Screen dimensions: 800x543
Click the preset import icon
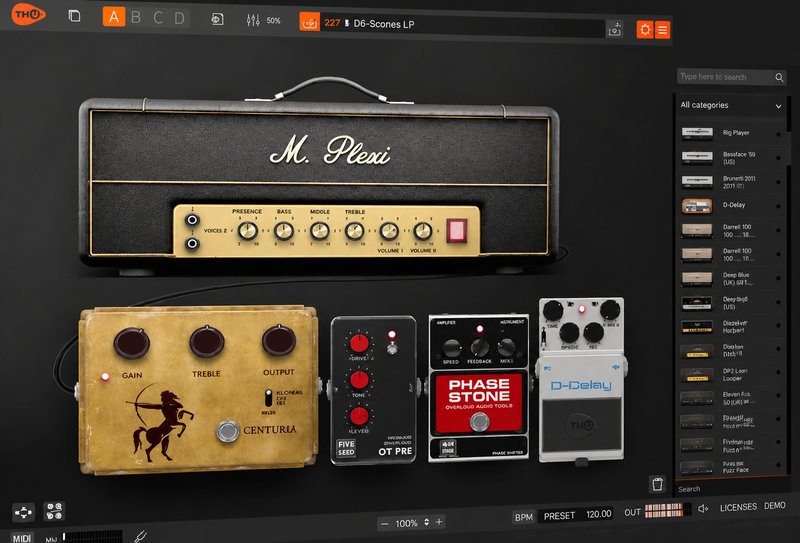(x=217, y=19)
